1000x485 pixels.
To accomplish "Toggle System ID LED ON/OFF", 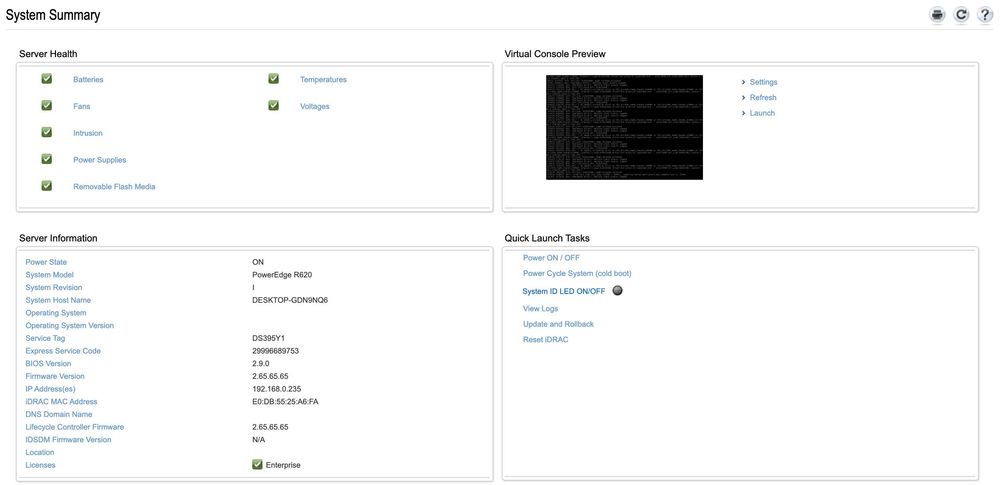I will tap(564, 291).
